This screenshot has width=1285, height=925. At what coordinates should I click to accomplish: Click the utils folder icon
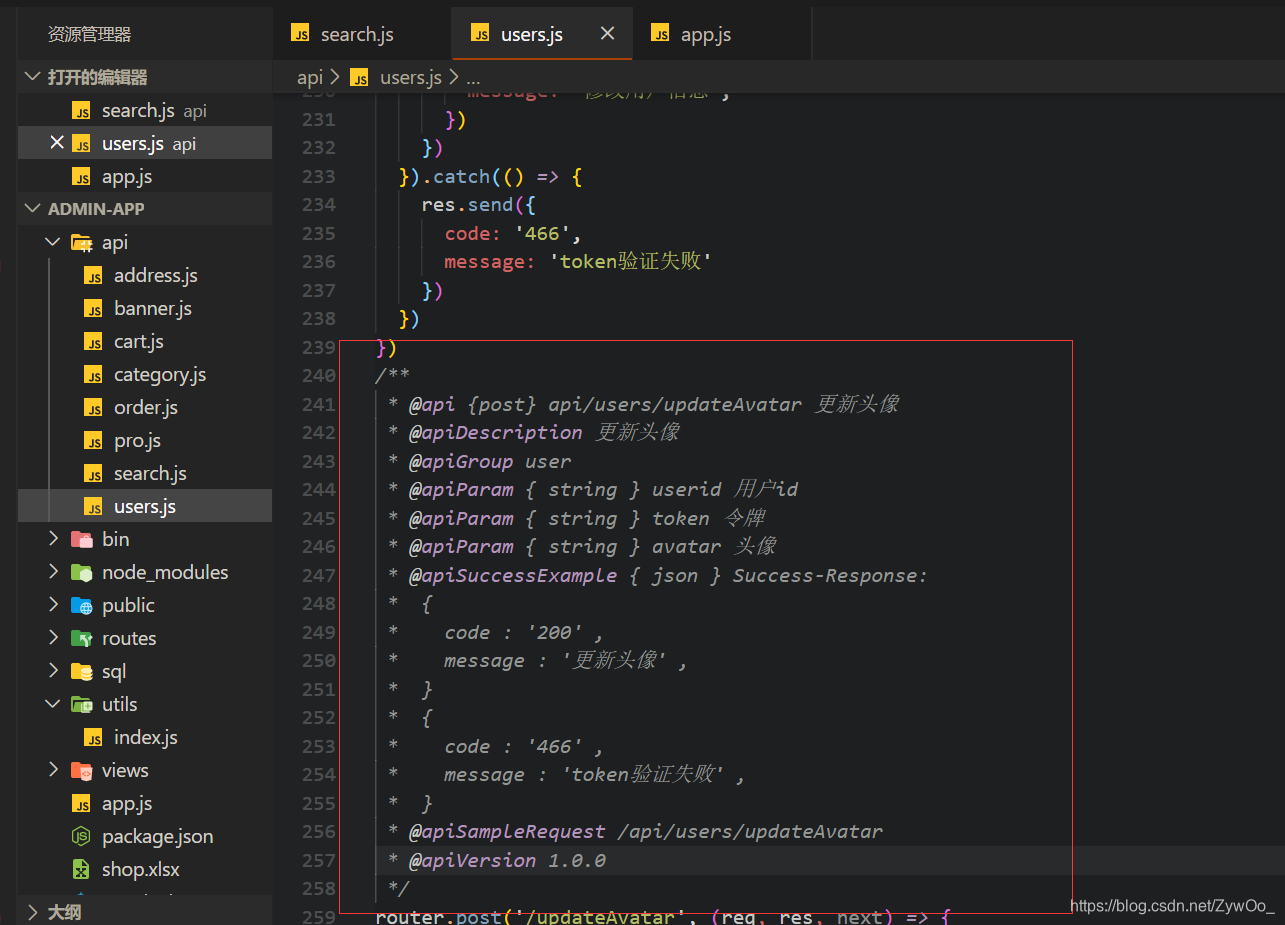[x=82, y=704]
